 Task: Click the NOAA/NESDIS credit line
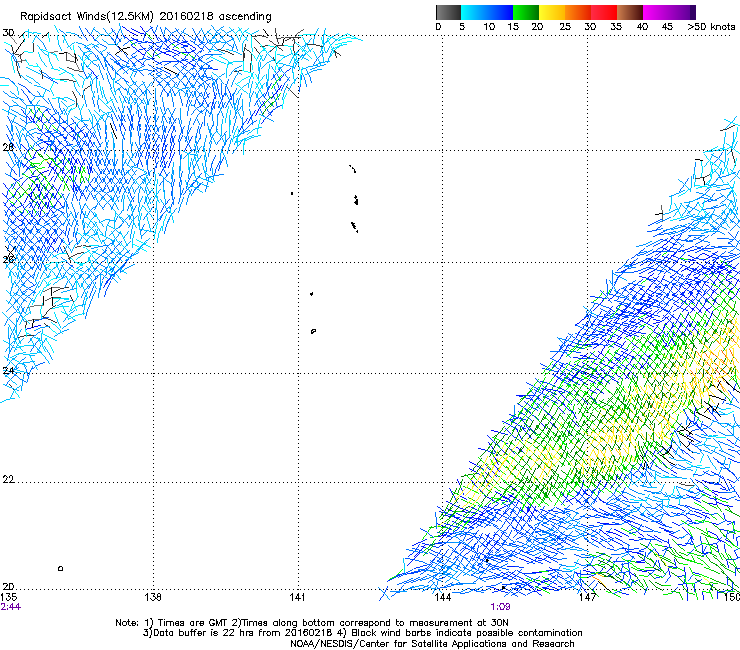point(432,643)
